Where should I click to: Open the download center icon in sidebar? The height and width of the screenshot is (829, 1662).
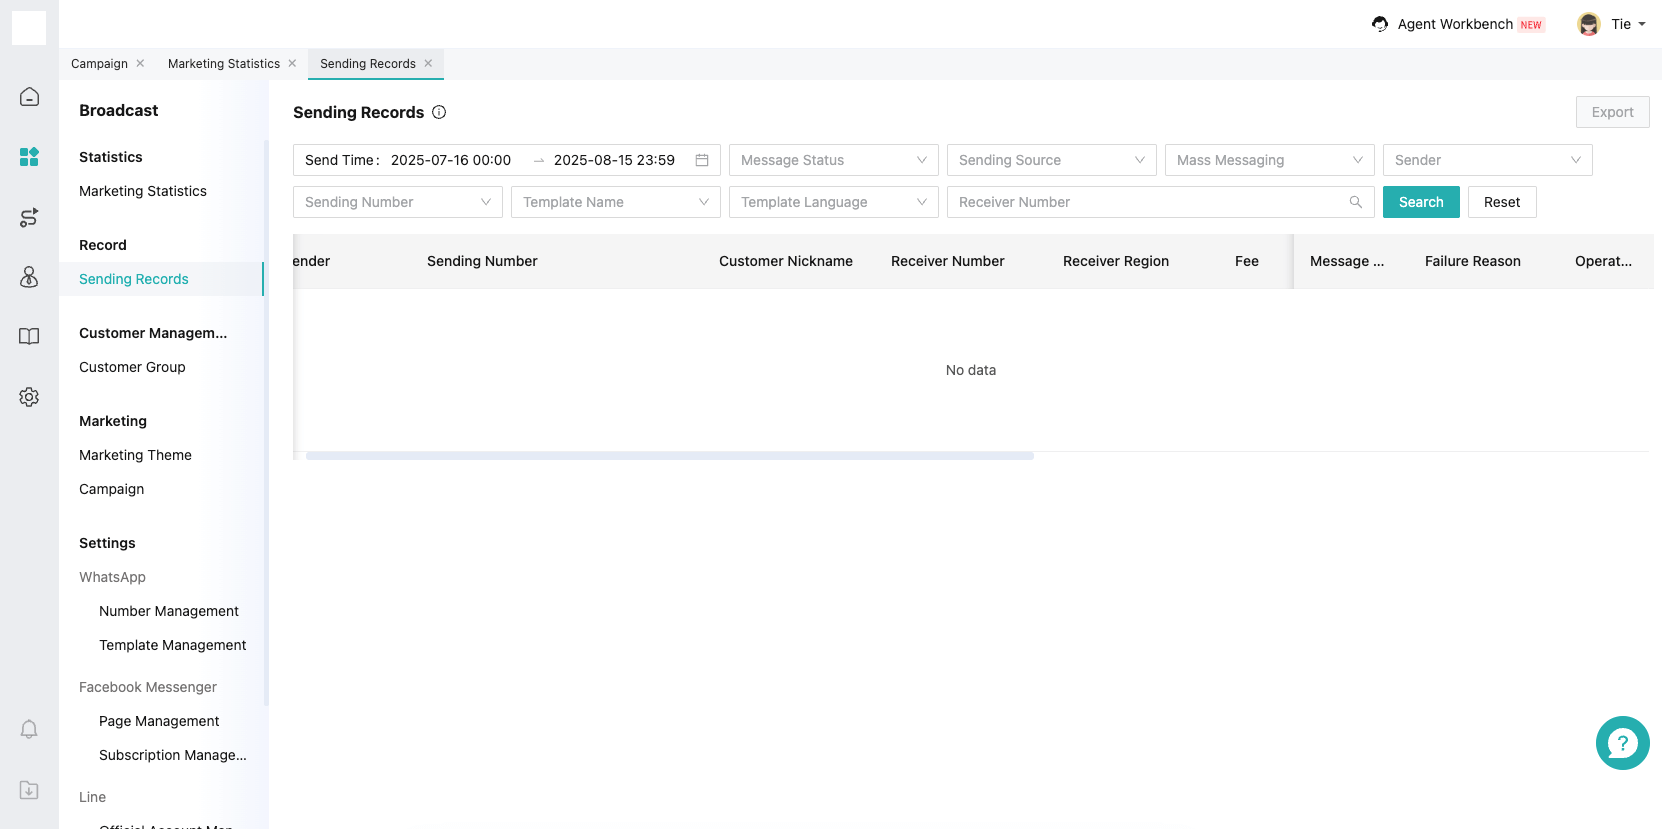click(x=29, y=790)
